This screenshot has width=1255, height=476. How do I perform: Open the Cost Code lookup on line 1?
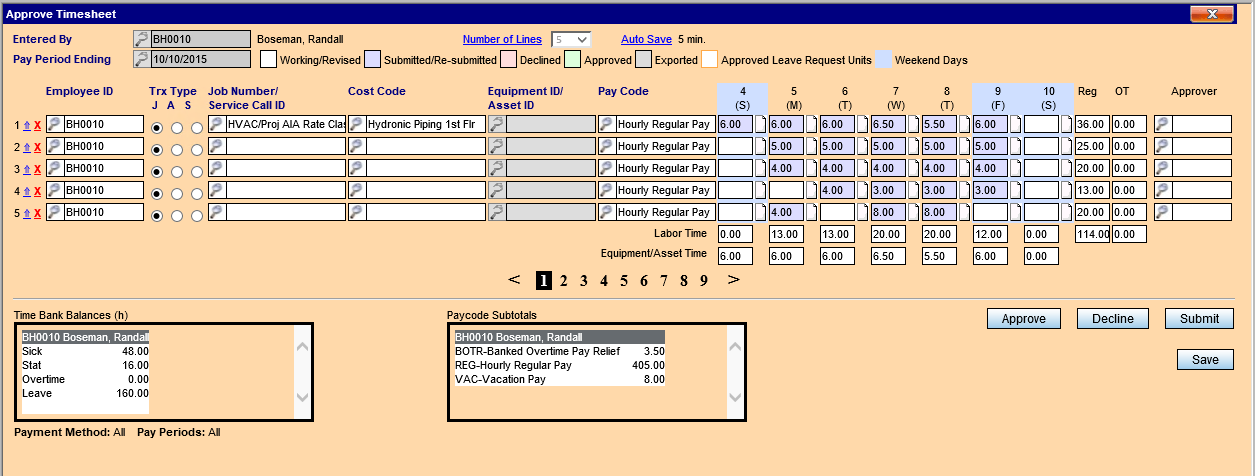pyautogui.click(x=356, y=125)
